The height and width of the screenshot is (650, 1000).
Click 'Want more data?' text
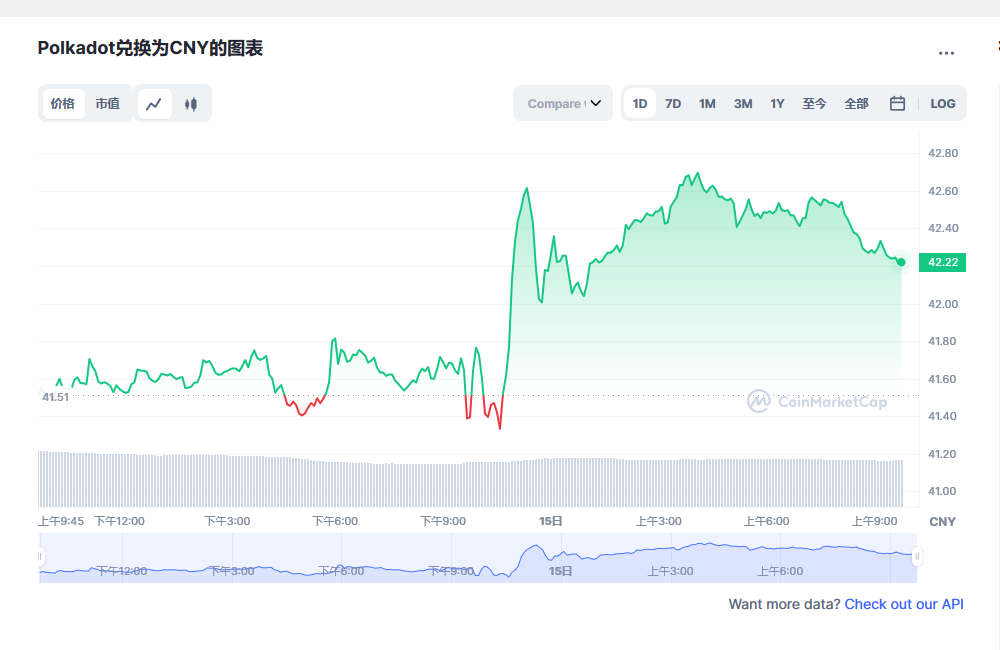[784, 604]
